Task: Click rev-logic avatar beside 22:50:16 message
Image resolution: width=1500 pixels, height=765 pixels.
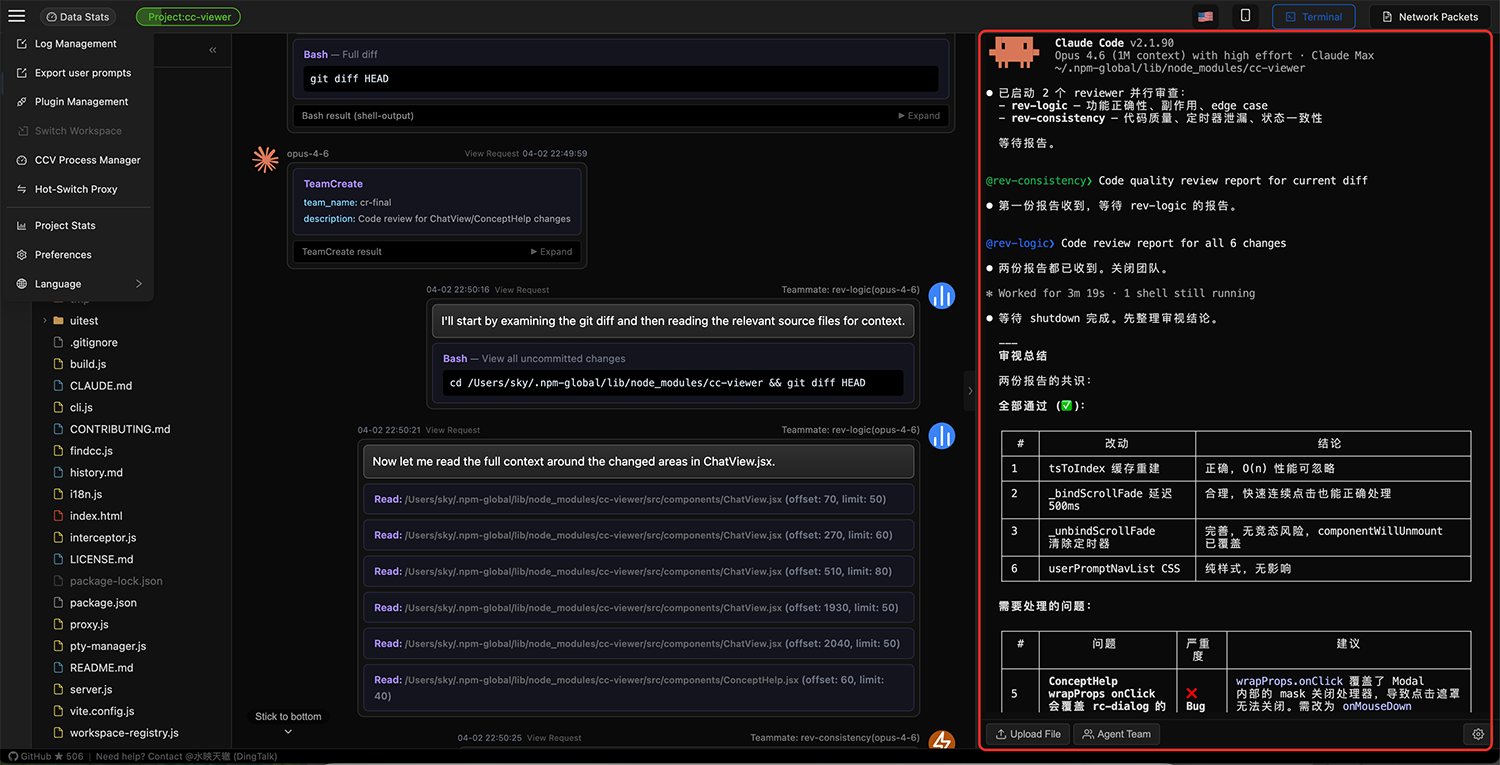Action: pyautogui.click(x=941, y=295)
